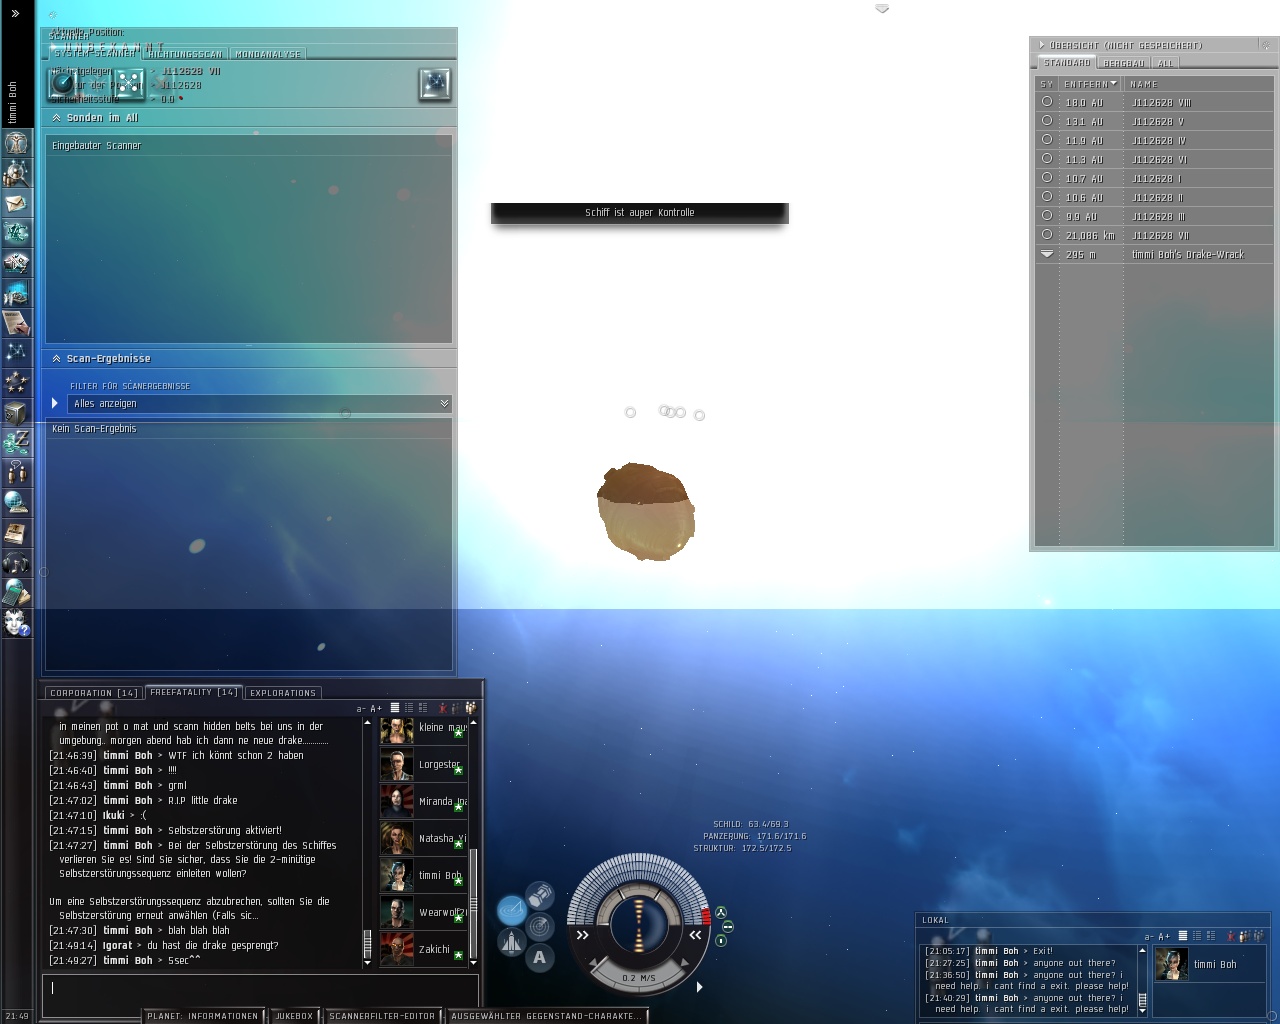
Task: Open the Übersicht header arrow menu
Action: coord(1041,45)
